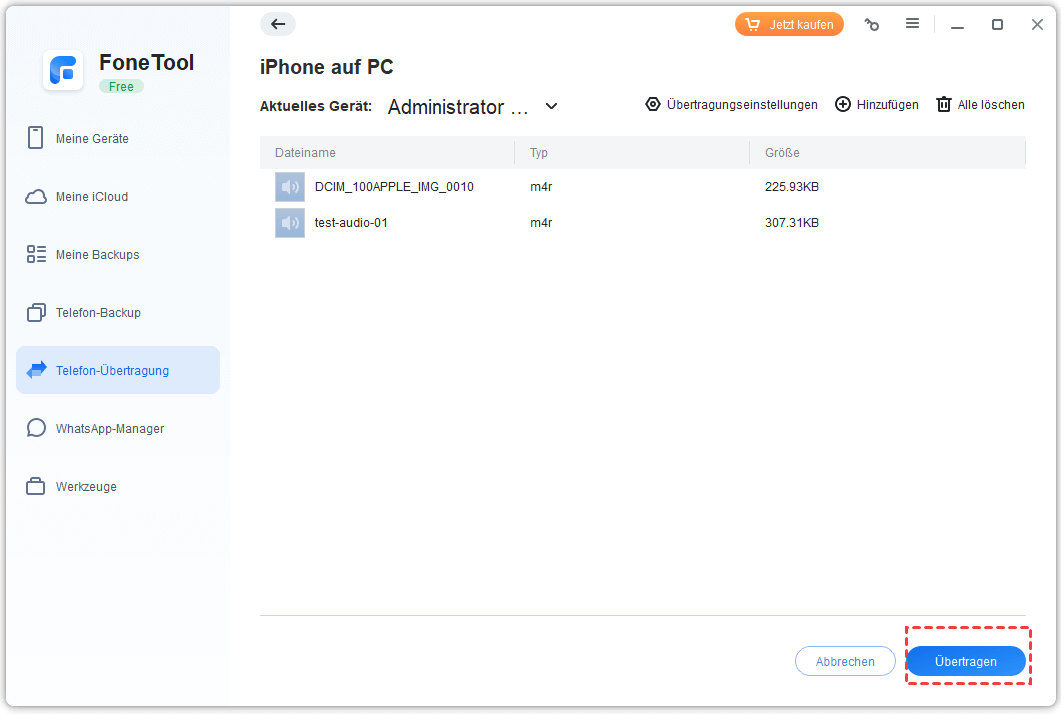Image resolution: width=1061 pixels, height=714 pixels.
Task: Click Hinzufügen to add files
Action: tap(876, 105)
